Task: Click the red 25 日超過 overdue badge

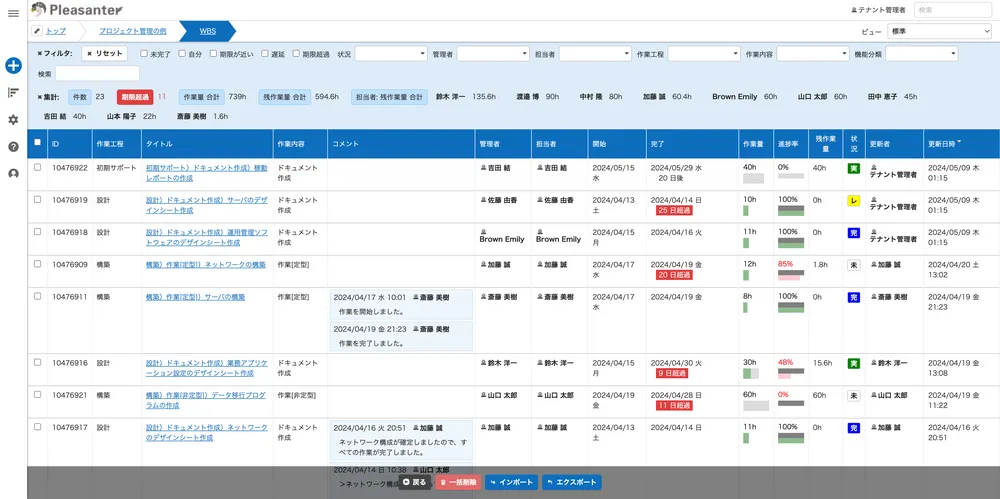Action: [674, 211]
